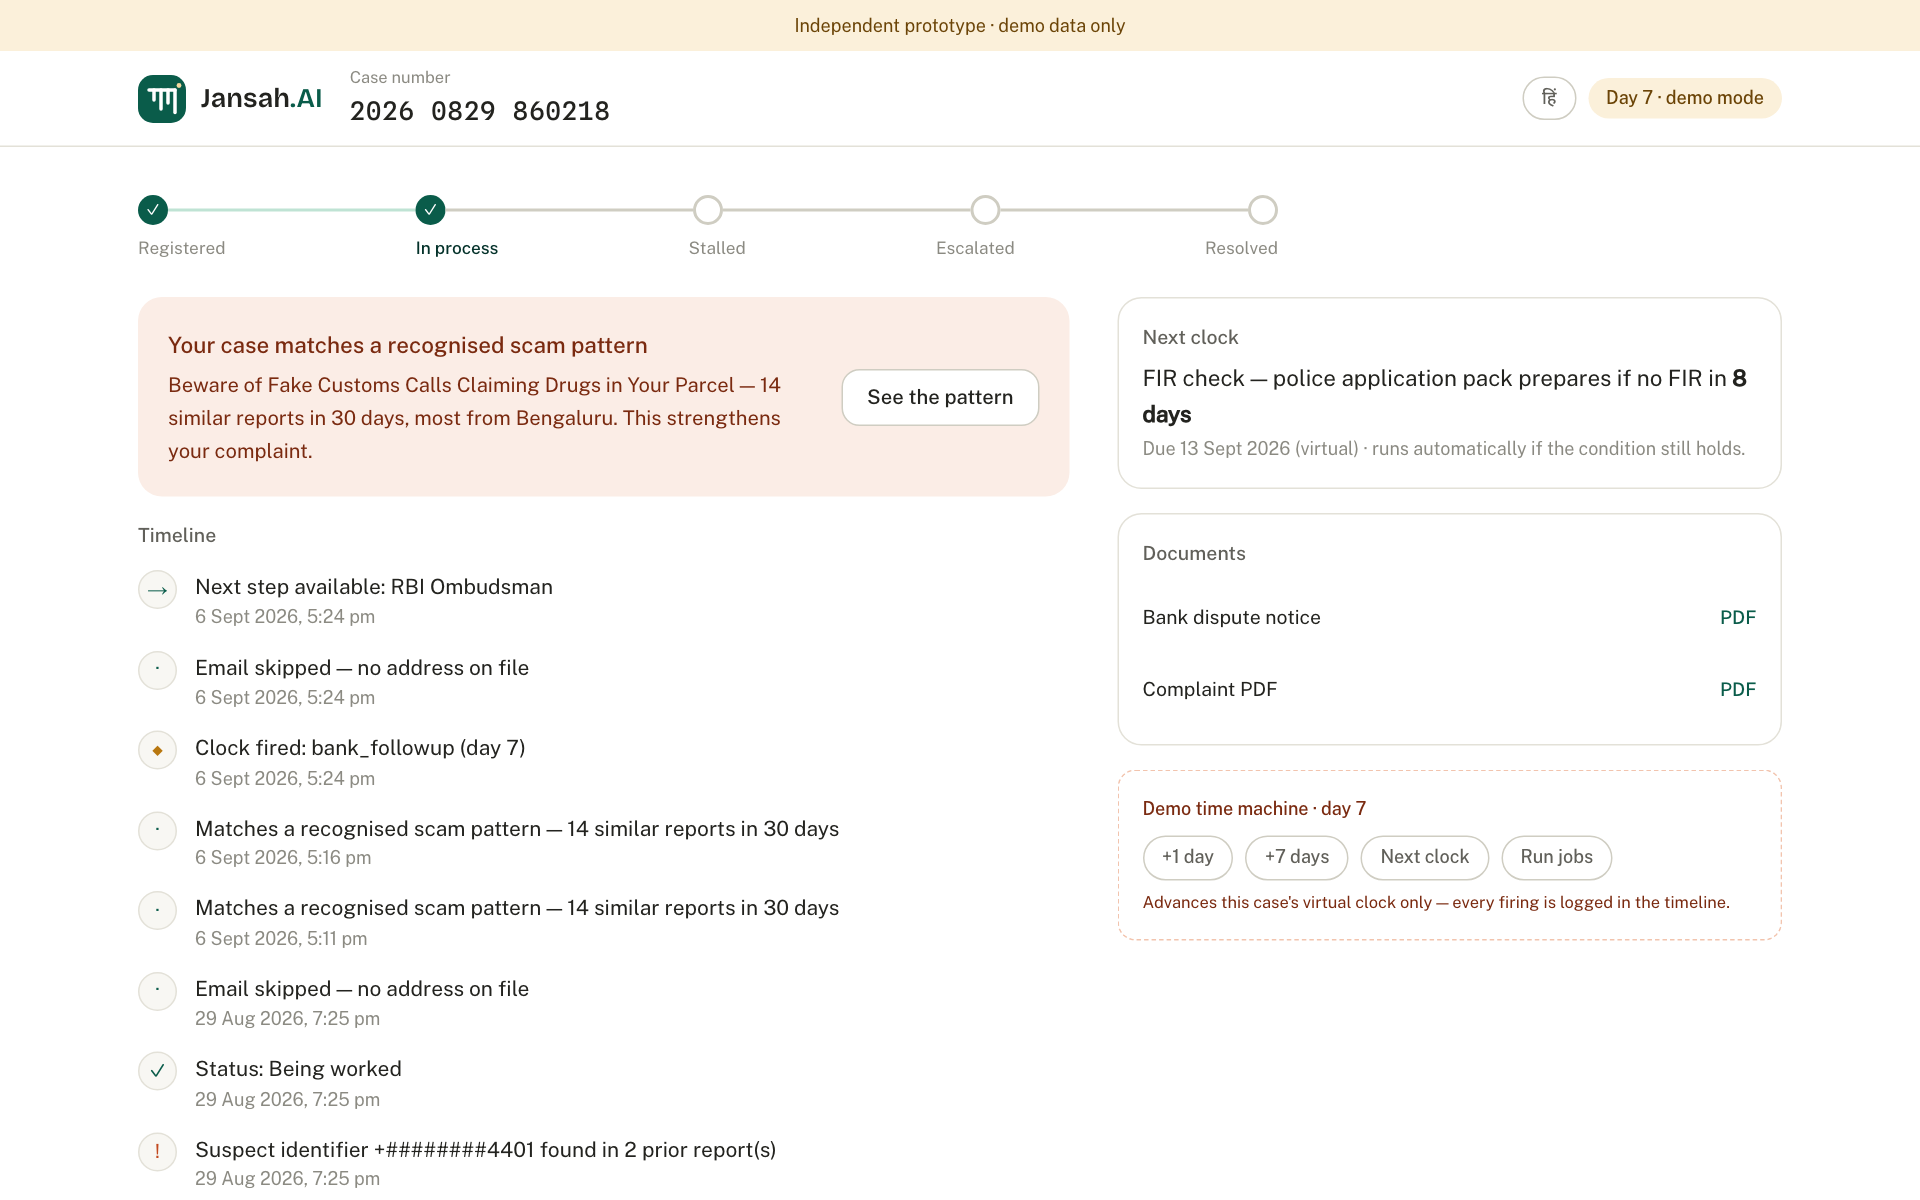This screenshot has width=1920, height=1200.
Task: Click 'Due 13 Sept 2026 (virtual)' text
Action: tap(1250, 449)
